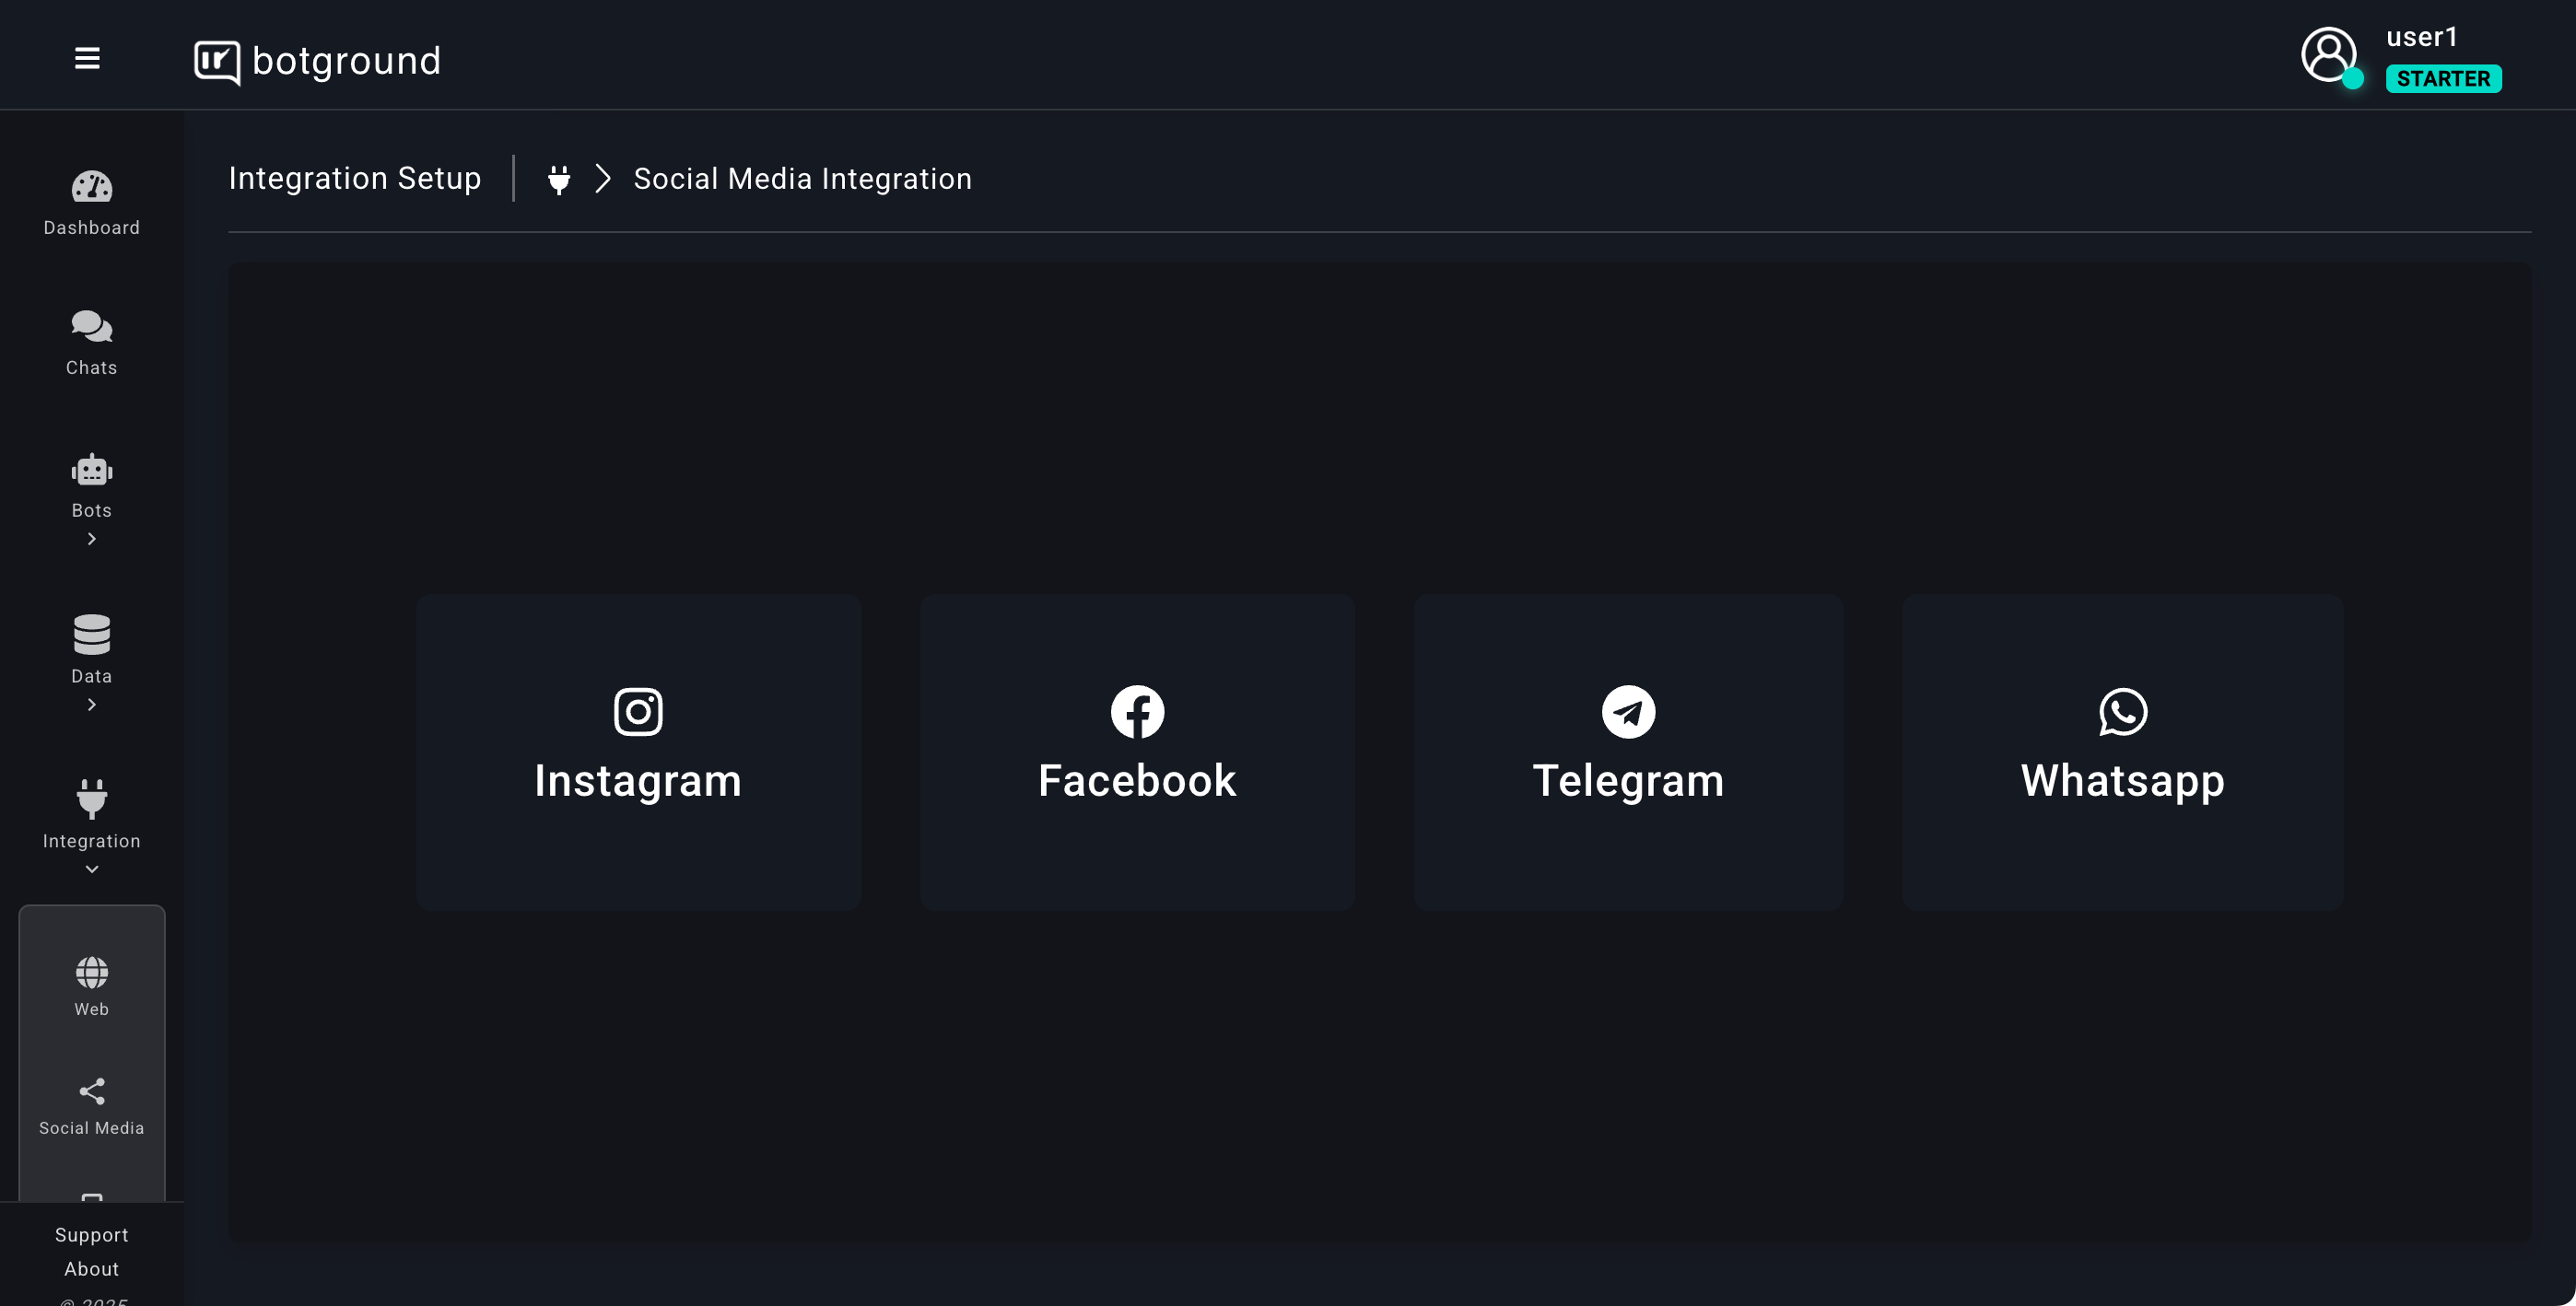
Task: Select the Telegram integration card
Action: (x=1628, y=751)
